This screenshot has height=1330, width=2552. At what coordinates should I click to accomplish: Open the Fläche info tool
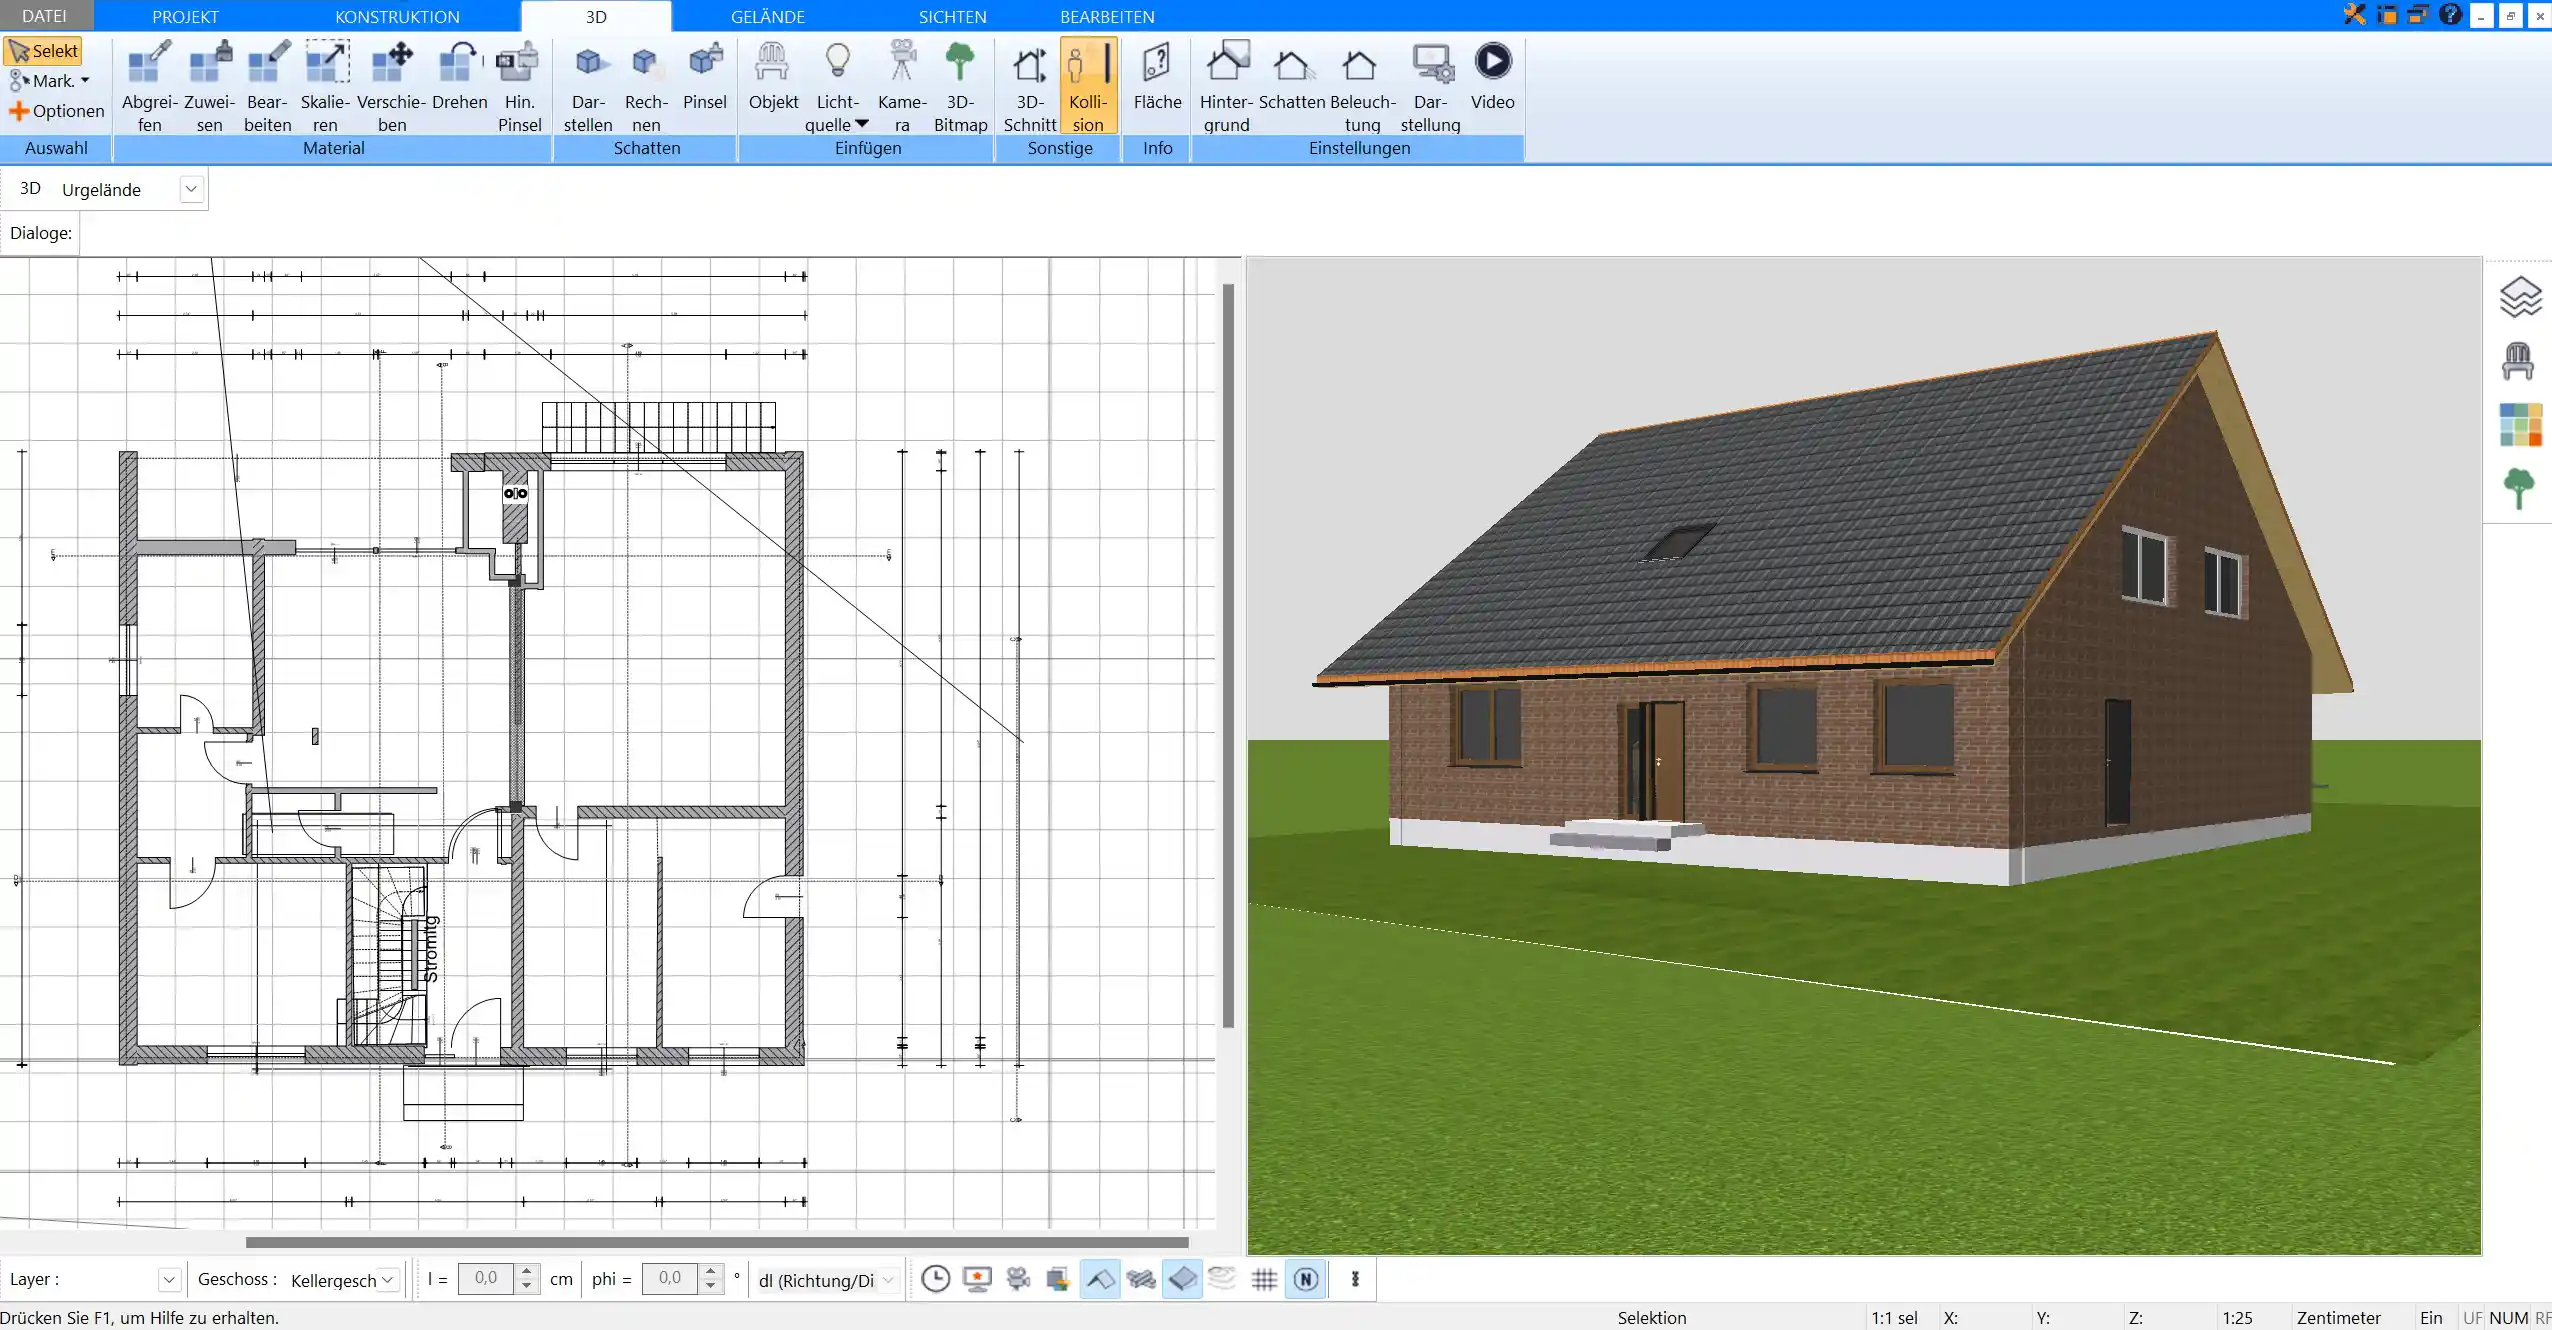click(x=1157, y=76)
